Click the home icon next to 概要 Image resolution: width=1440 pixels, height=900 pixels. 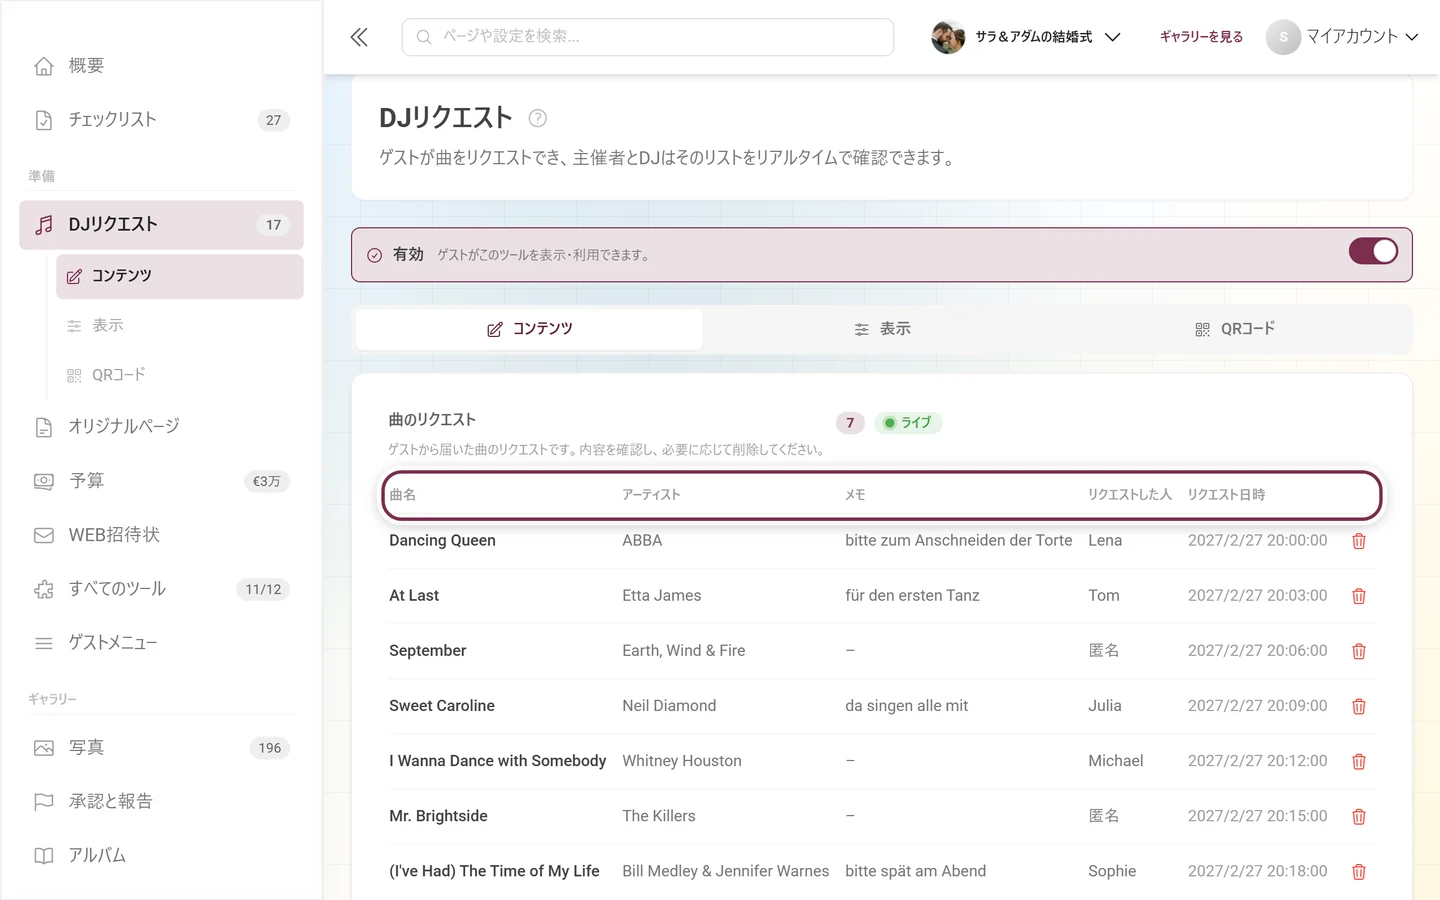point(44,66)
